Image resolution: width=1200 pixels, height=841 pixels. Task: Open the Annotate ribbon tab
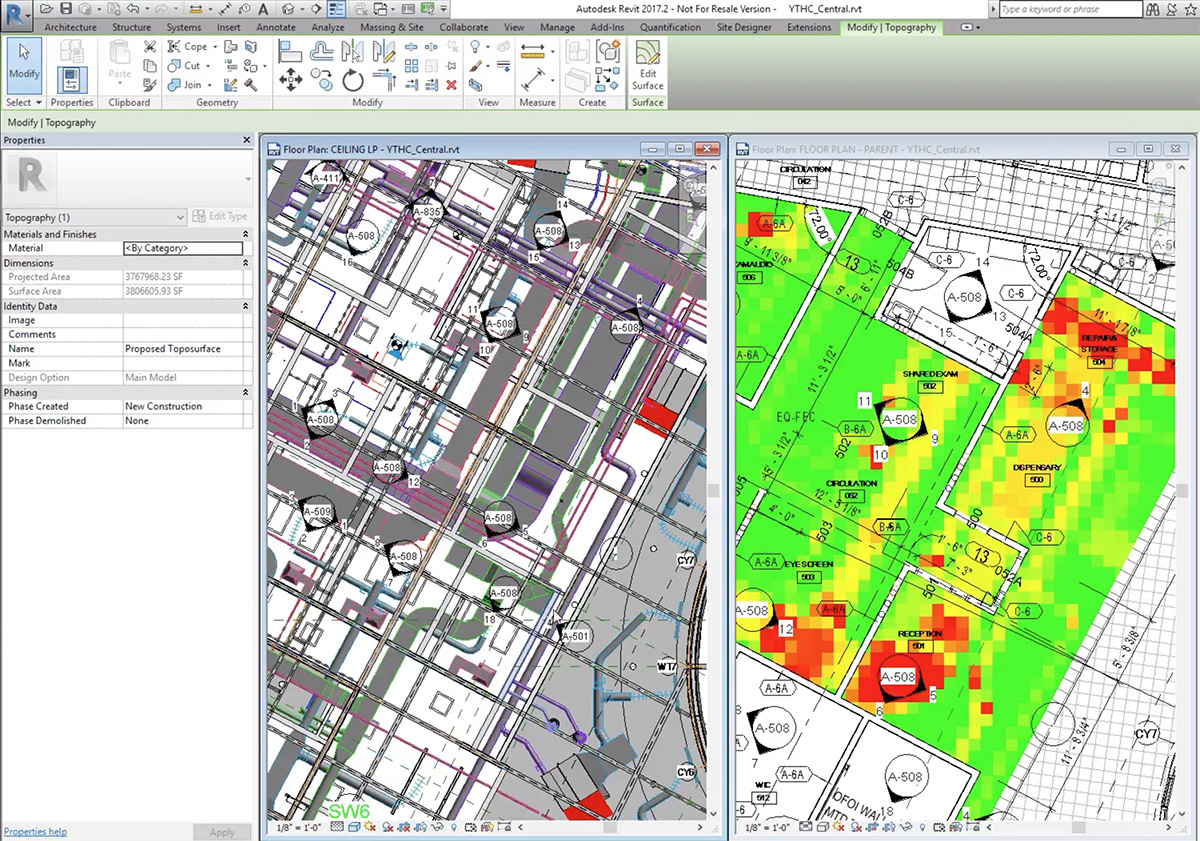point(276,28)
